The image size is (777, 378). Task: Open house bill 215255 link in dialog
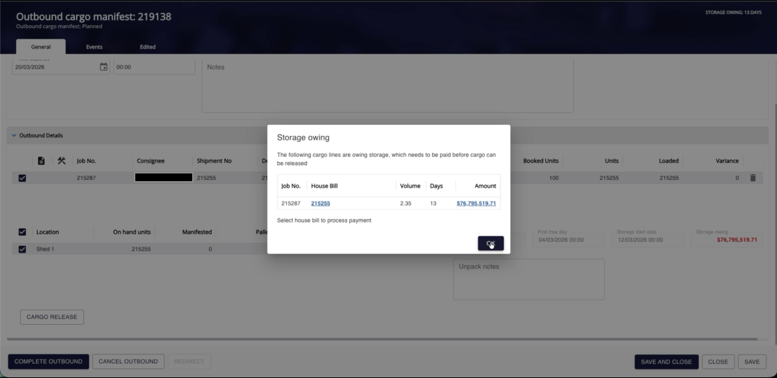point(321,203)
